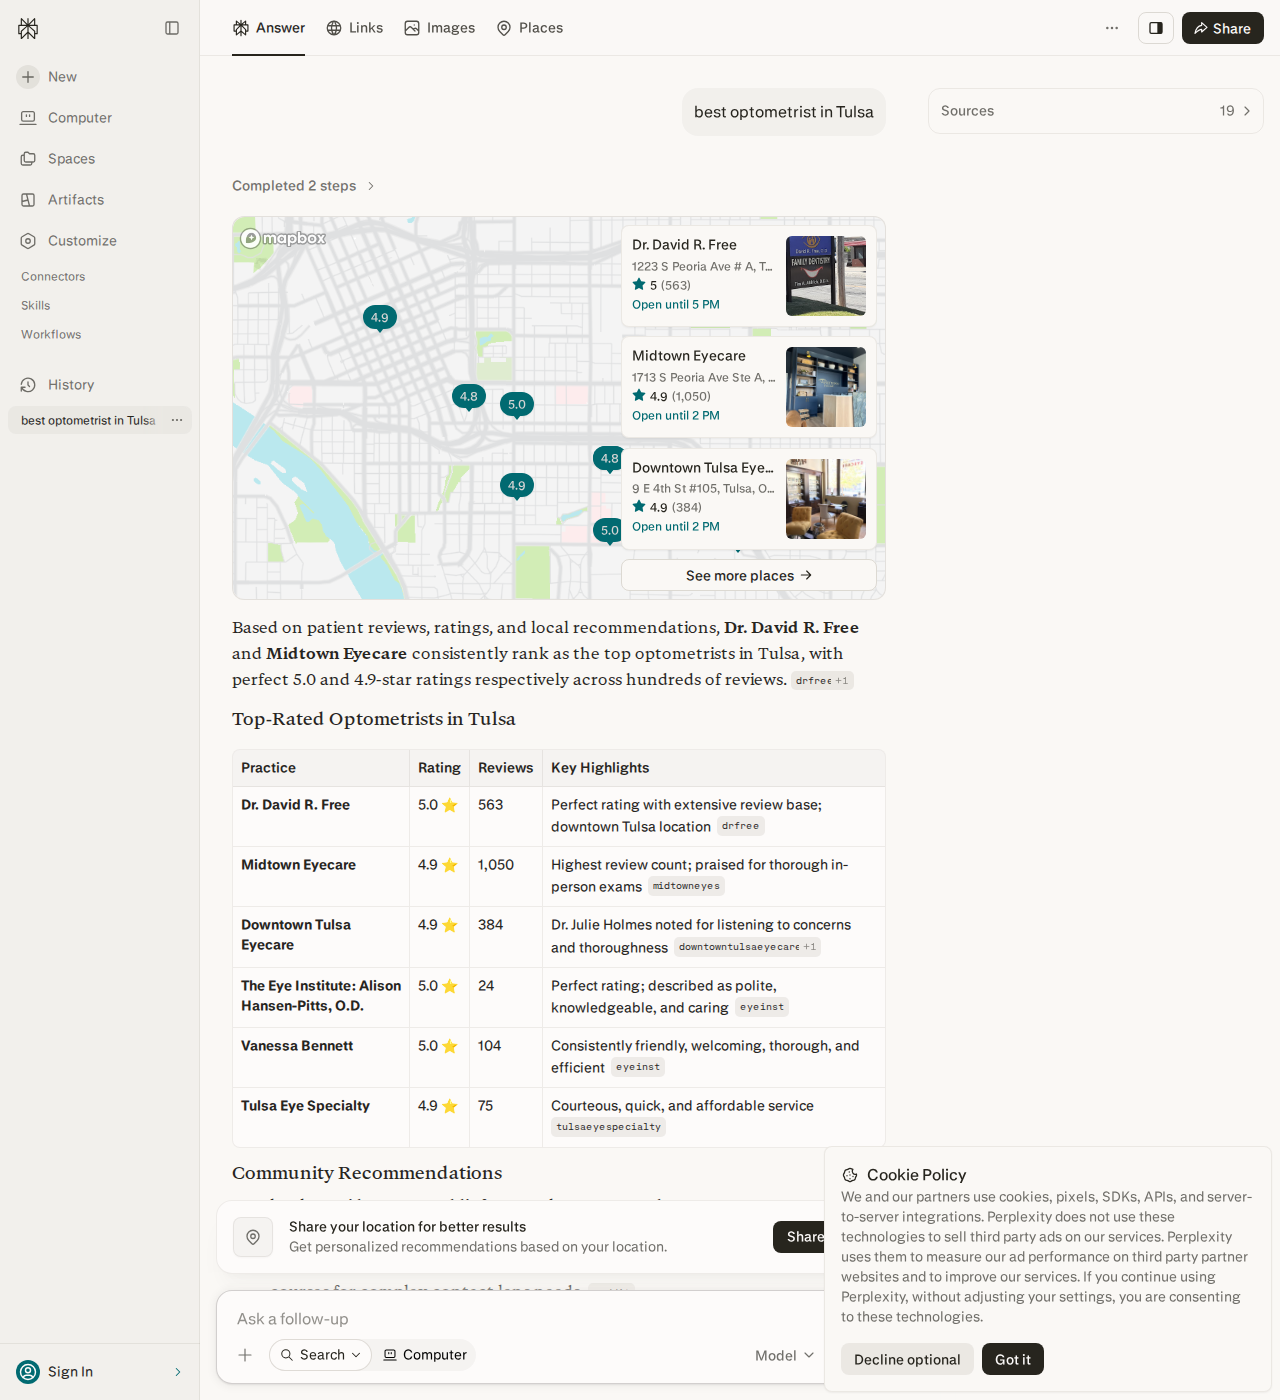Select Computer mode in follow-up bar
Screen dimensions: 1280x1400
coord(425,1355)
